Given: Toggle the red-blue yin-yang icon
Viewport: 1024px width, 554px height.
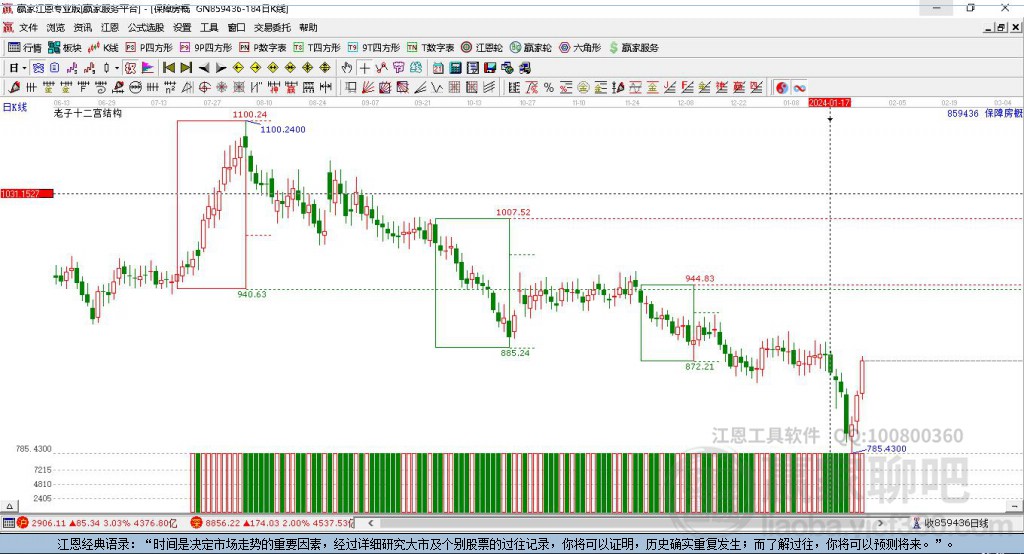Looking at the screenshot, I should click(782, 88).
